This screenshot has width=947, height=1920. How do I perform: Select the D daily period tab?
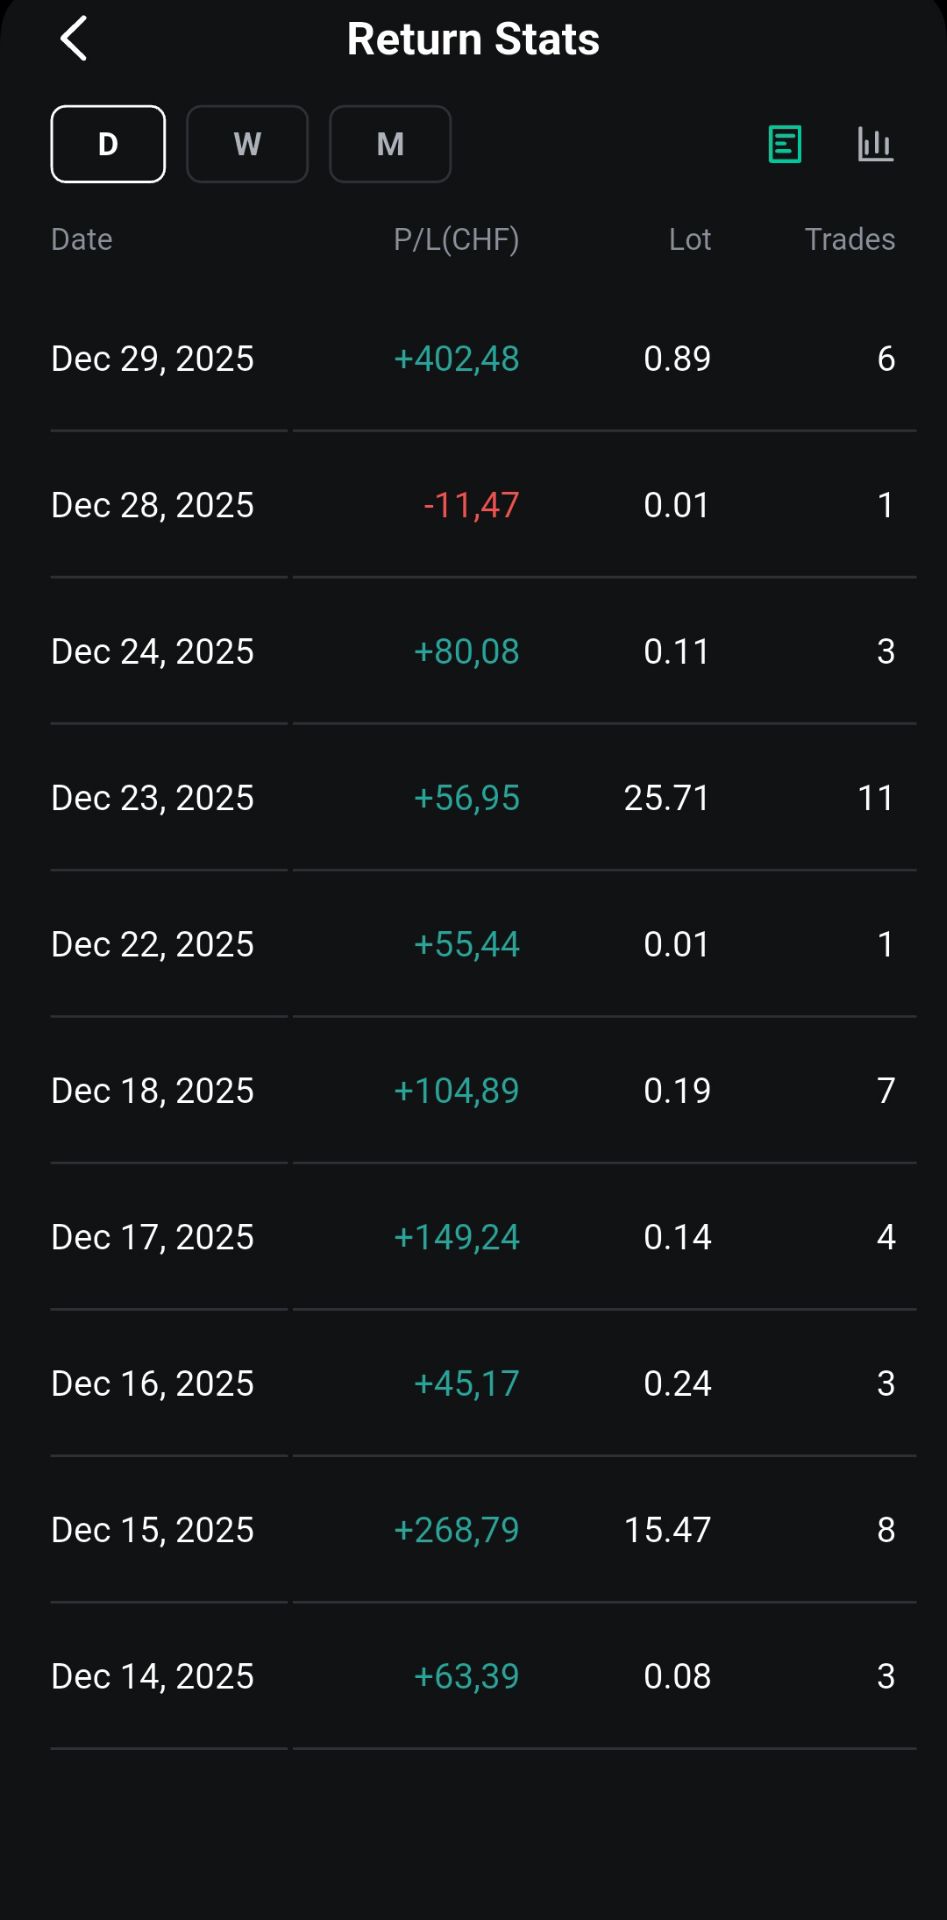coord(108,144)
